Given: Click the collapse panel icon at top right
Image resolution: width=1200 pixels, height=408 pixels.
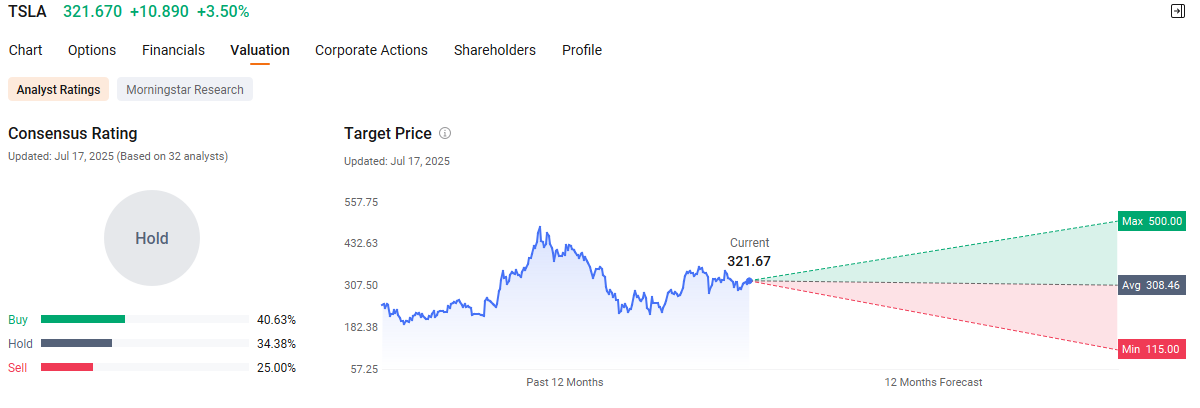Looking at the screenshot, I should 1178,11.
